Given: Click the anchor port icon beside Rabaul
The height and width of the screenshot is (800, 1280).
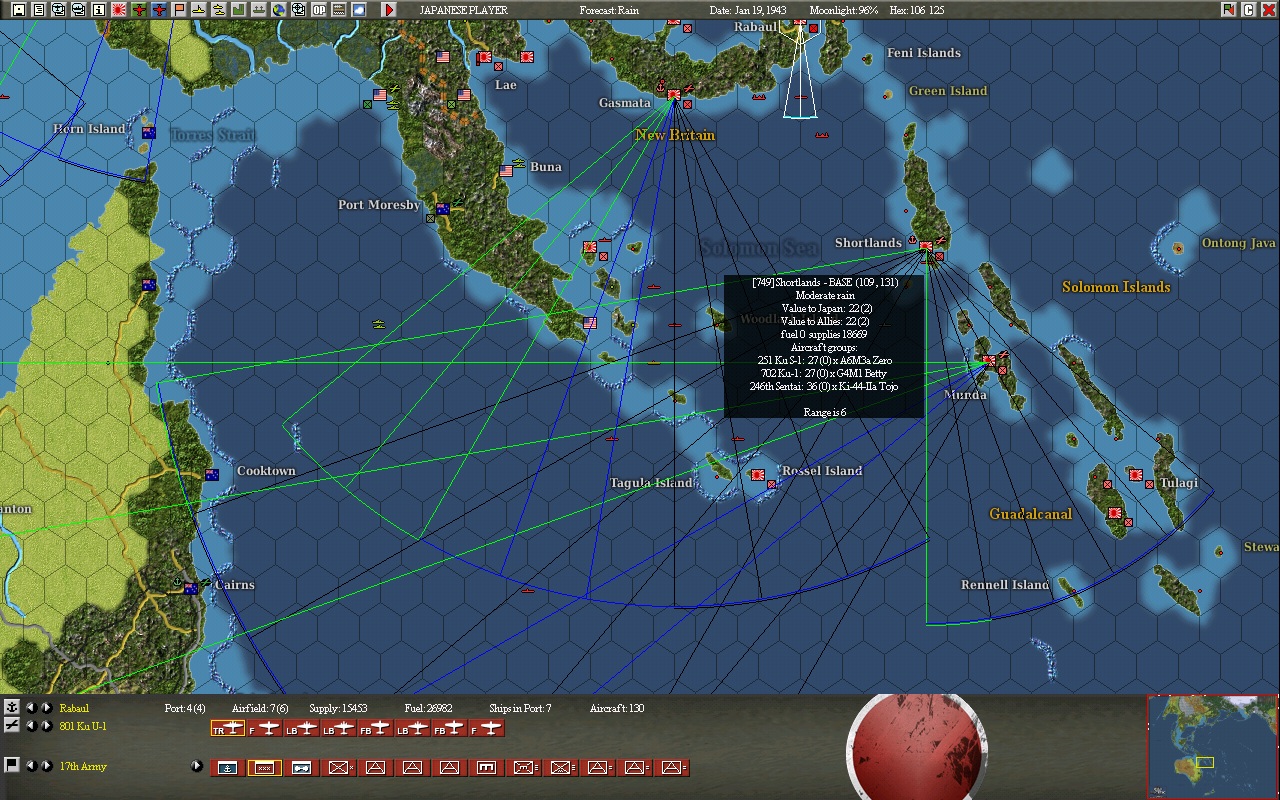Looking at the screenshot, I should click(12, 708).
